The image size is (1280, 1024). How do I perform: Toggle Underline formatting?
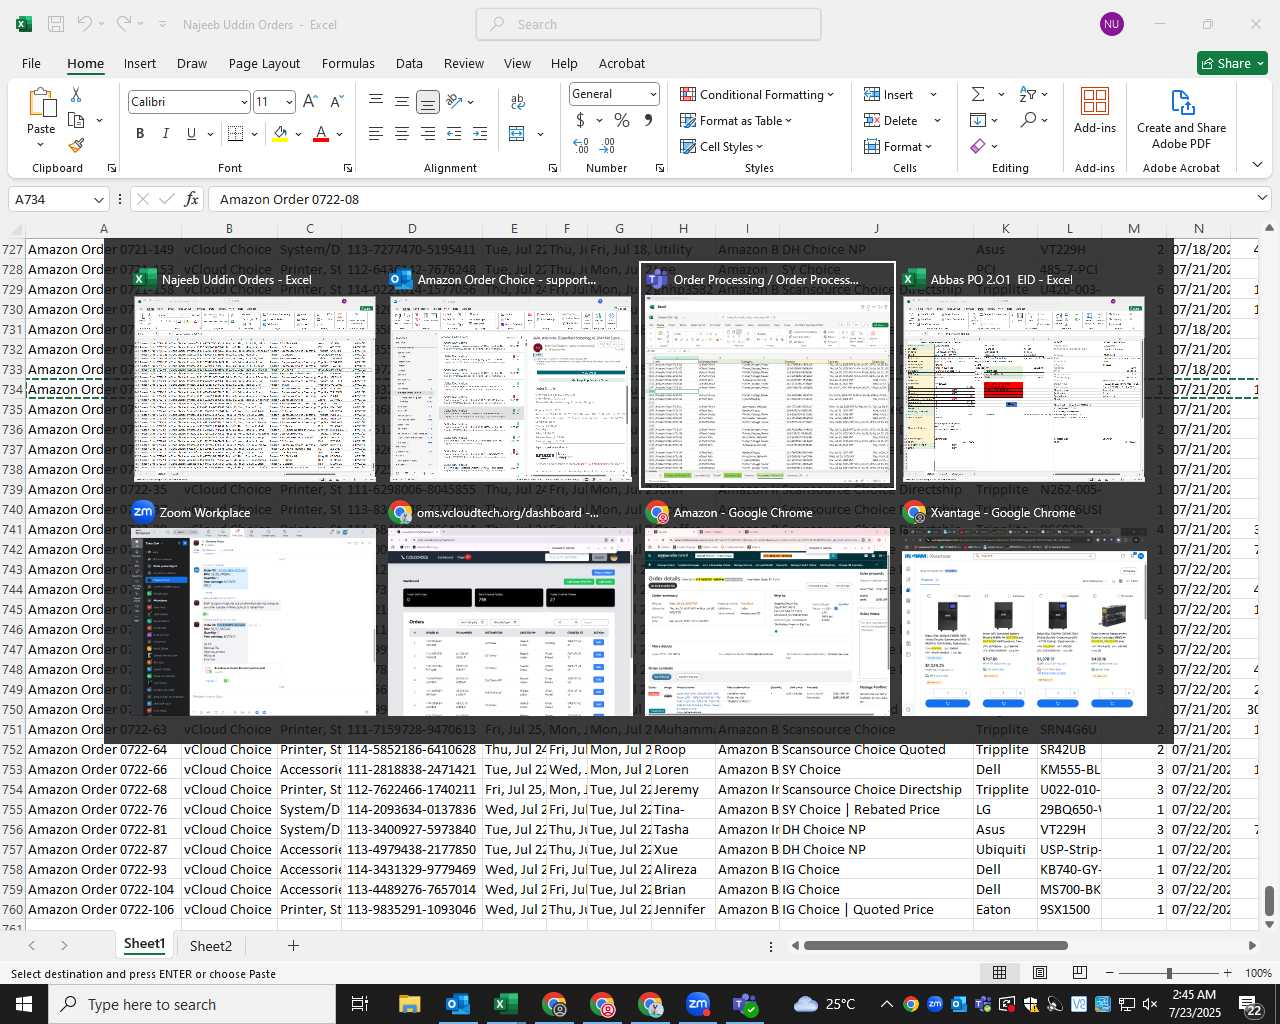(191, 133)
